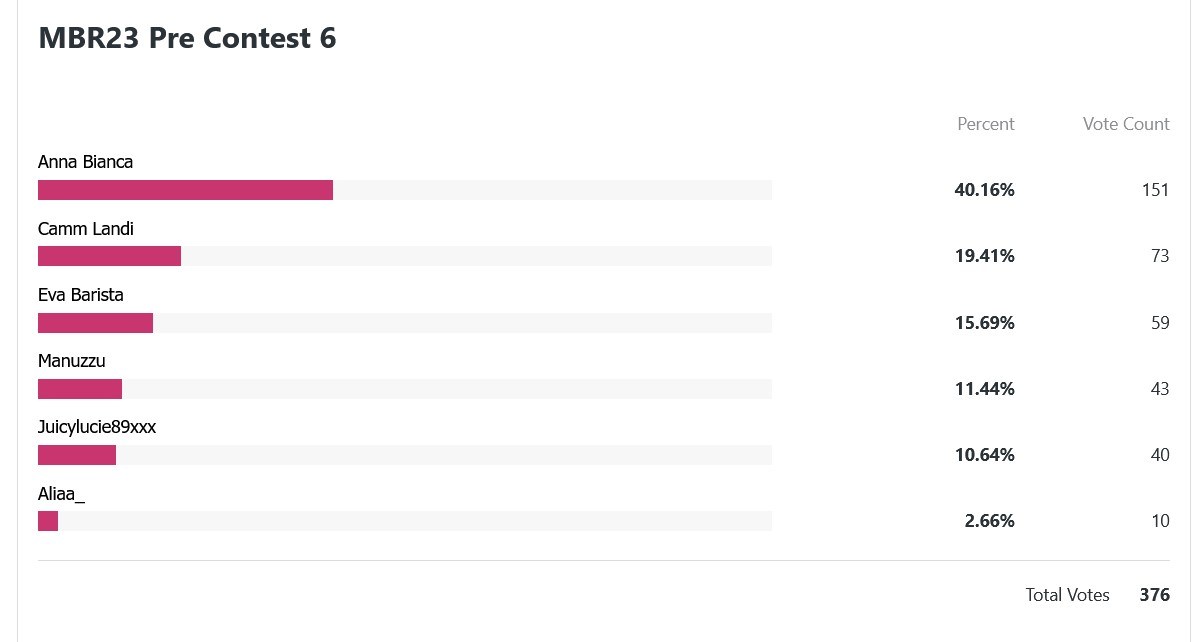Select the Juicylucie89xxx label
1195x642 pixels.
[97, 427]
